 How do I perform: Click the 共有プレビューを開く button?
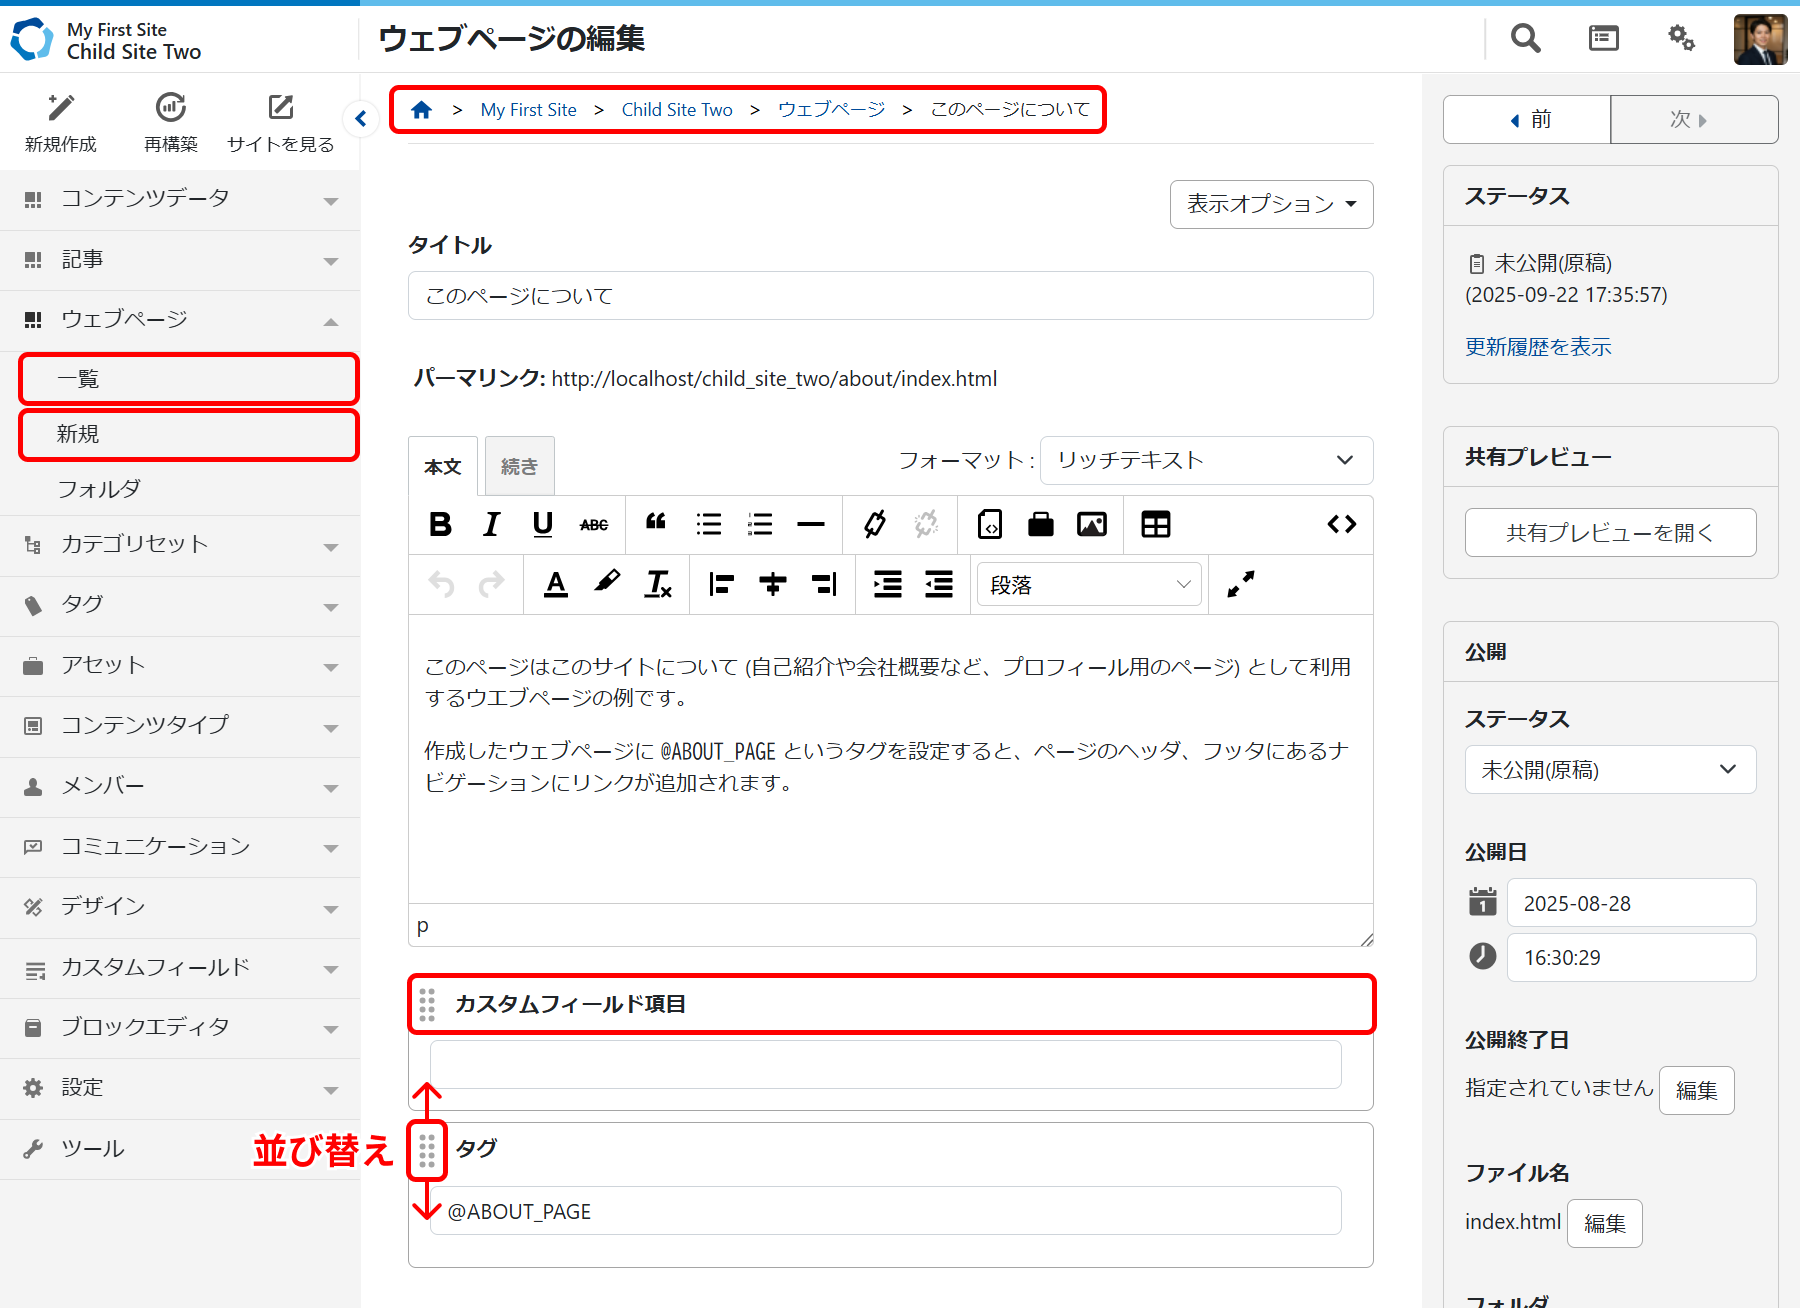point(1609,533)
